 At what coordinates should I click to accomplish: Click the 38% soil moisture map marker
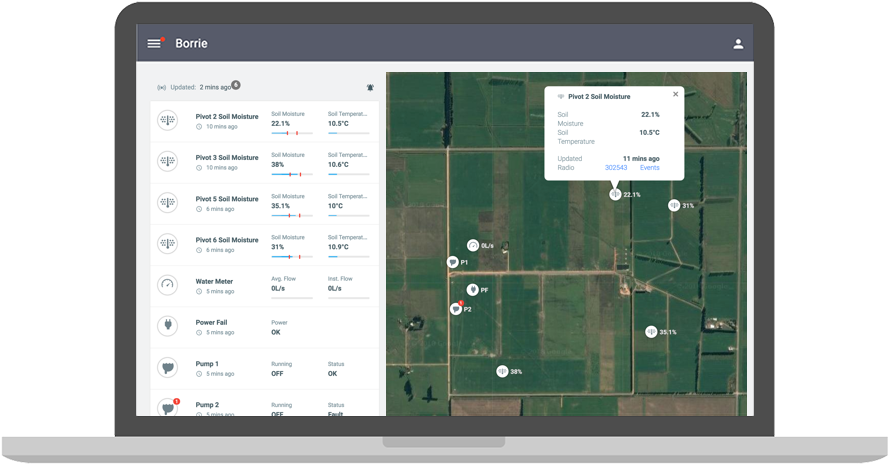pyautogui.click(x=502, y=371)
